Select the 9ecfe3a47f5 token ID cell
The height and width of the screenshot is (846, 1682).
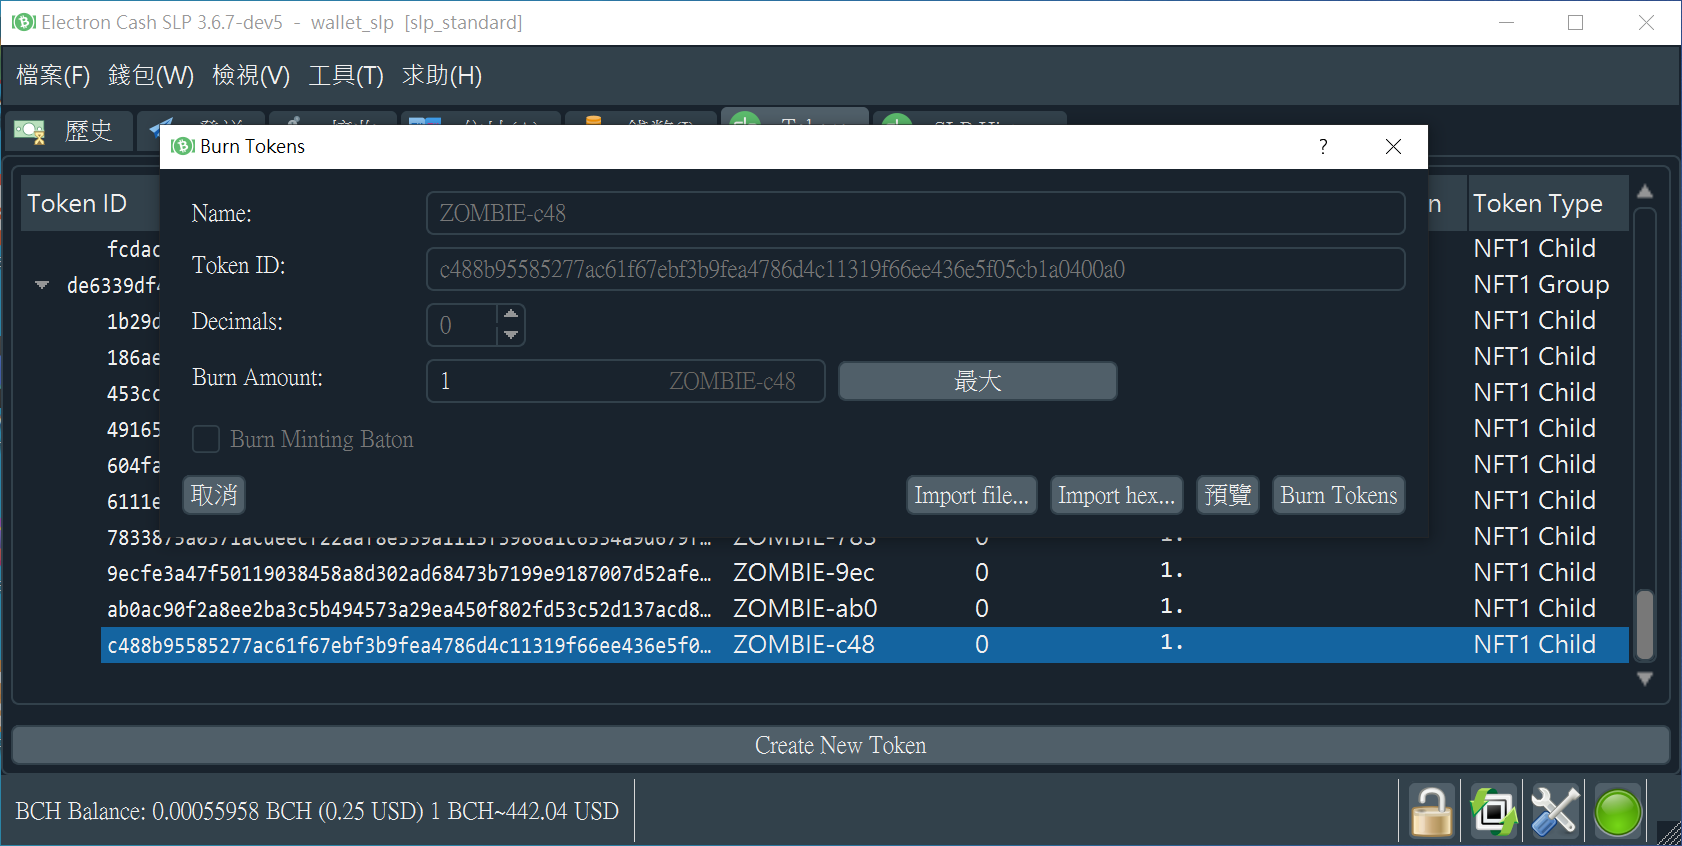tap(409, 573)
